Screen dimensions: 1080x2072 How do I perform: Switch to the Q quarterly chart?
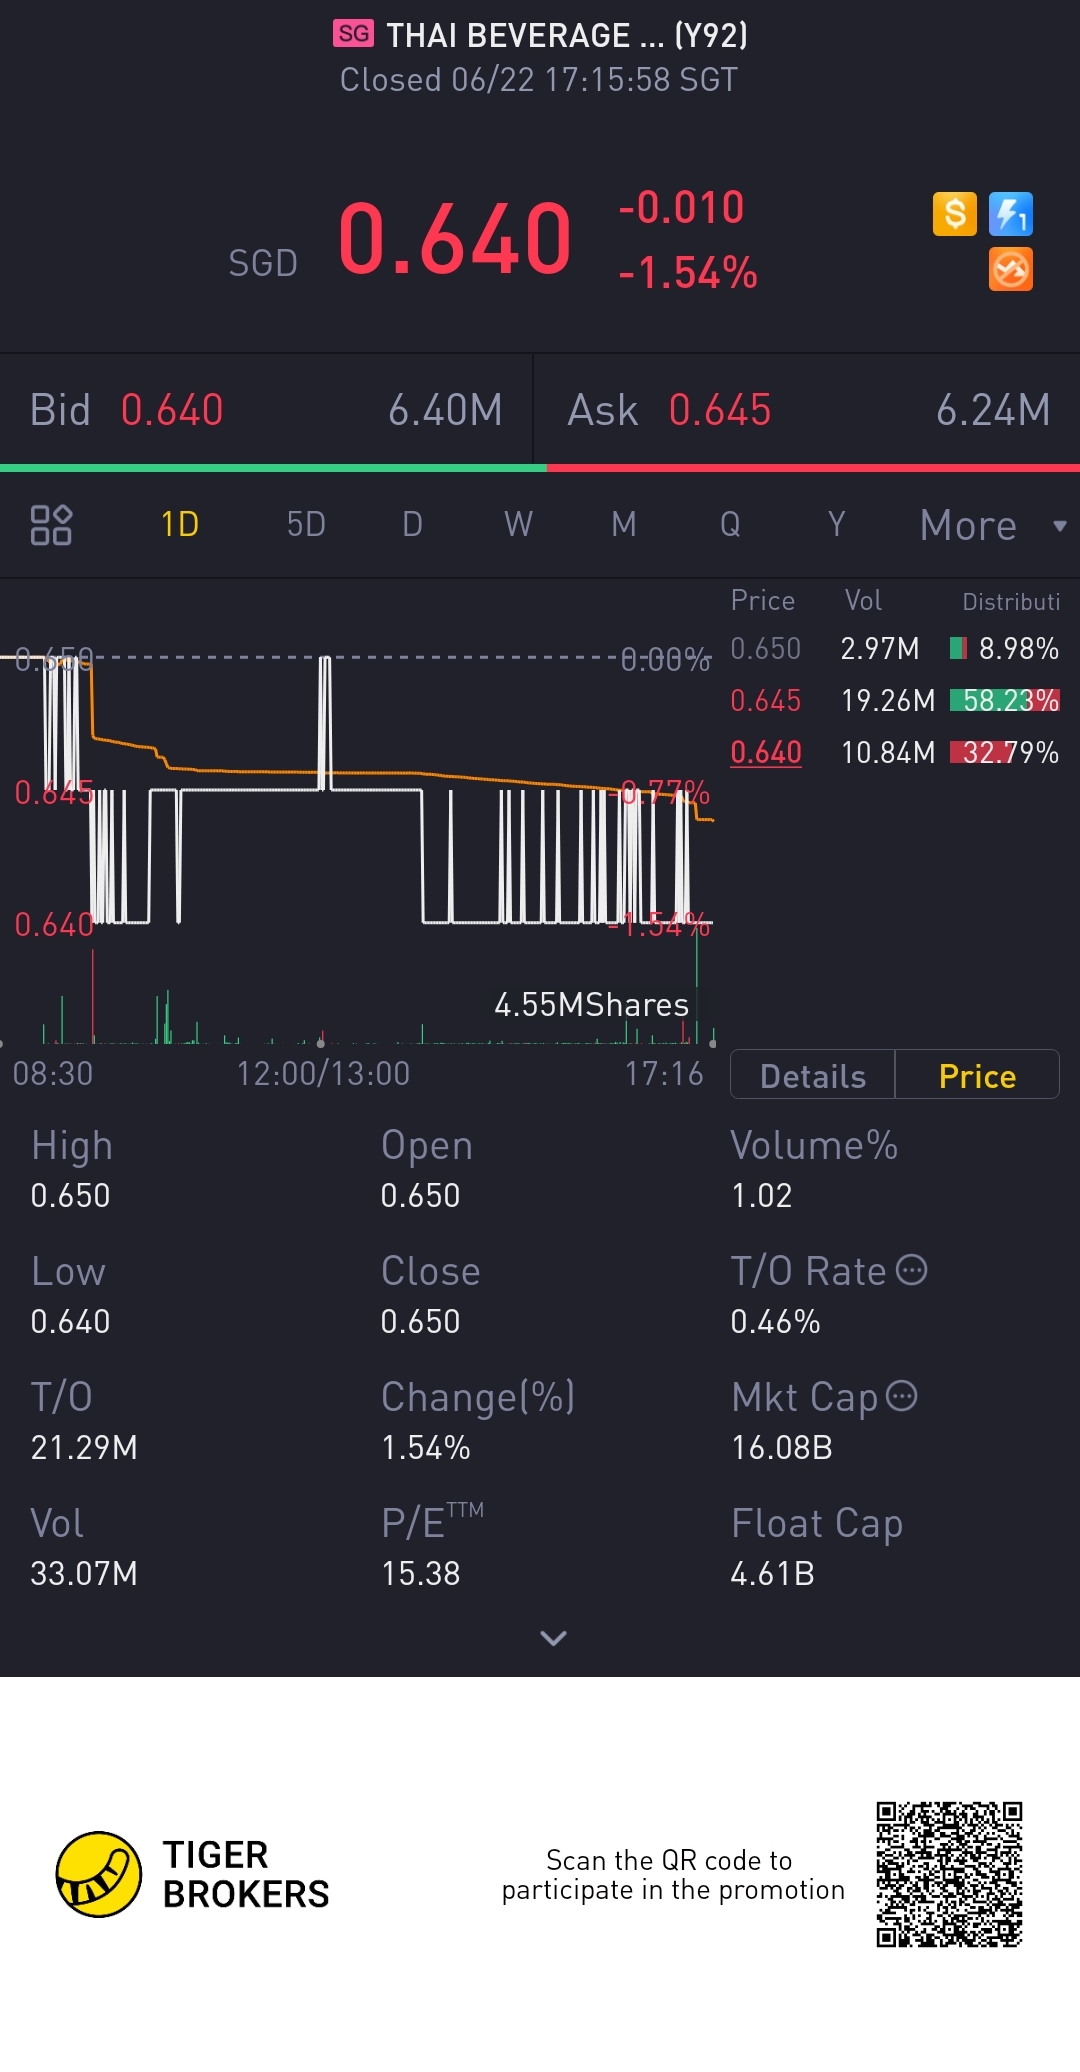730,524
